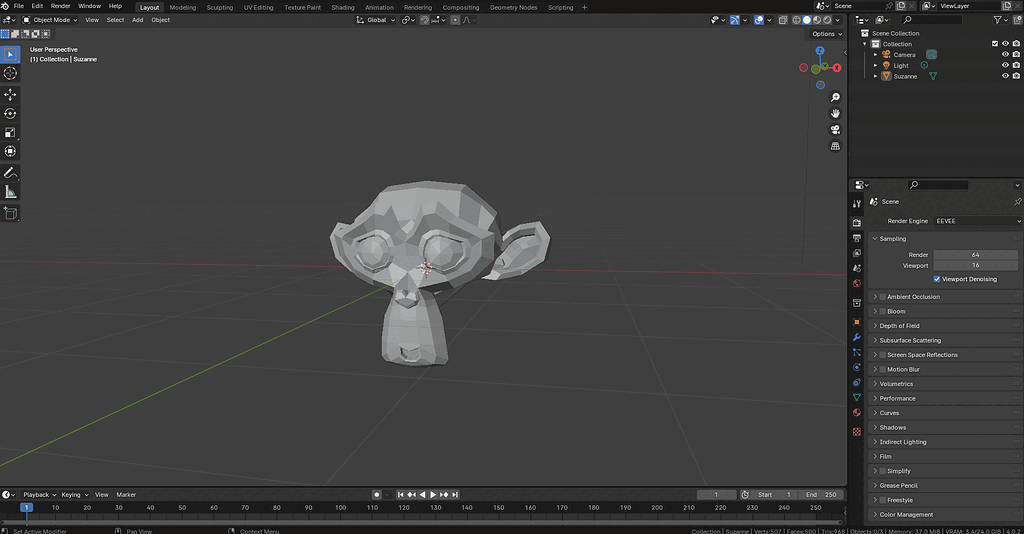
Task: Select rendered viewport shading
Action: pyautogui.click(x=827, y=20)
